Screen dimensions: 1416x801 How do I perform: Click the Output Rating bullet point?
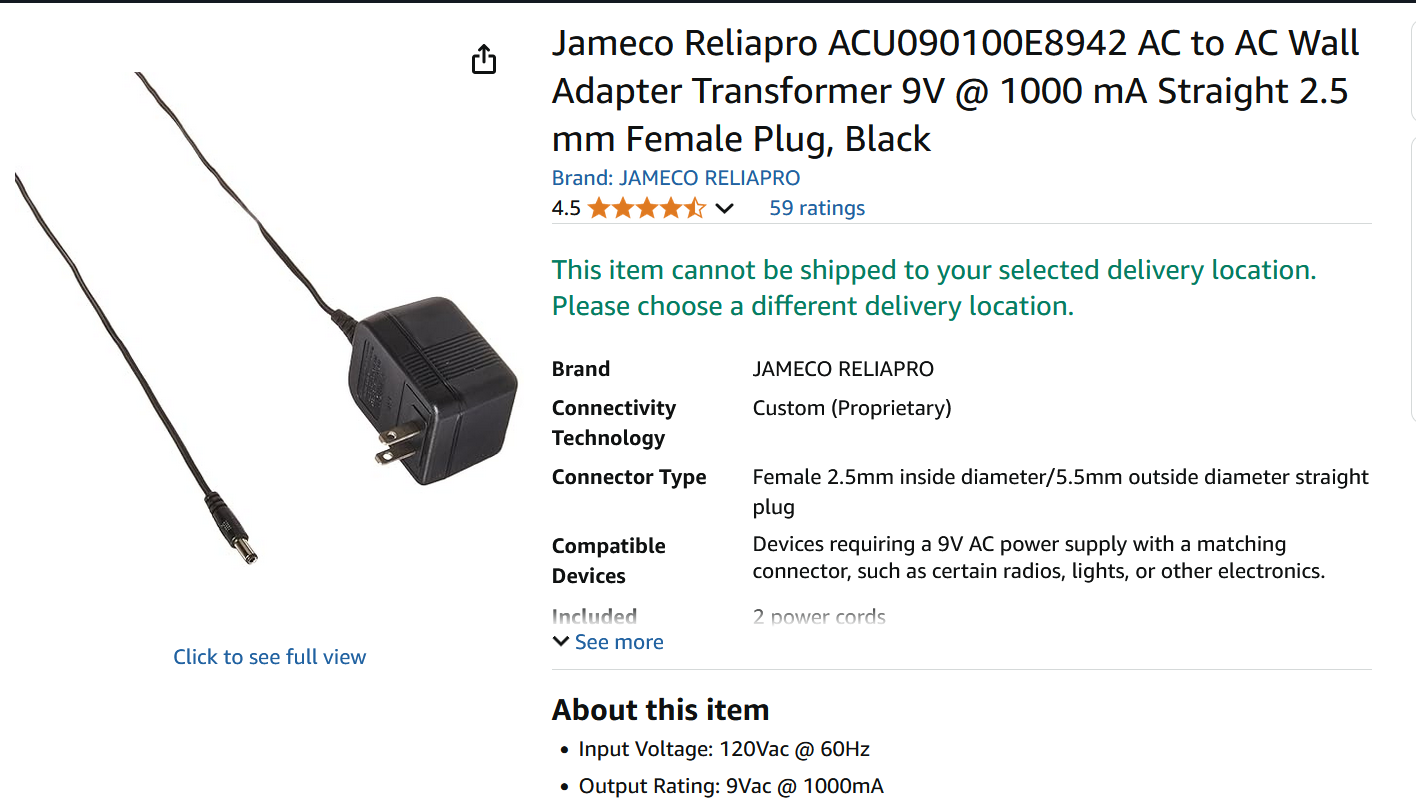click(730, 786)
